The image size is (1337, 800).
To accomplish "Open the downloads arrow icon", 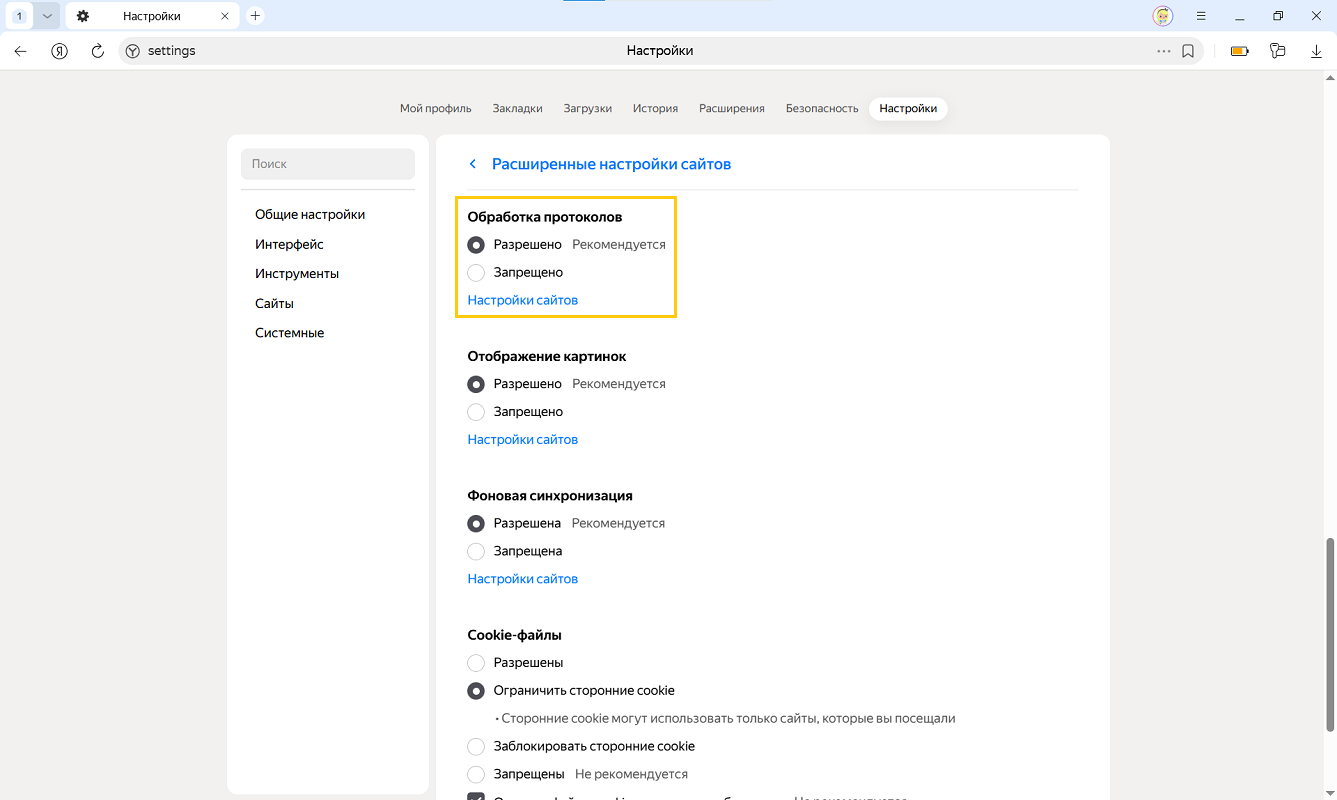I will coord(1316,51).
